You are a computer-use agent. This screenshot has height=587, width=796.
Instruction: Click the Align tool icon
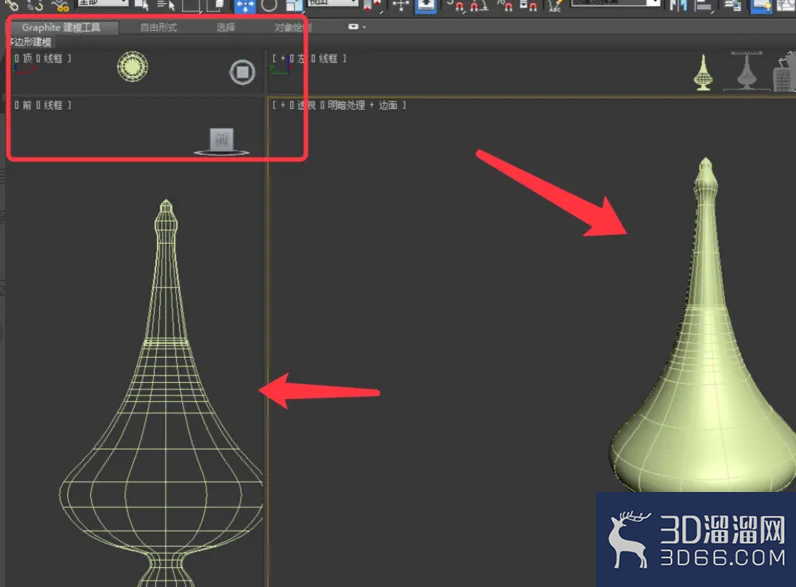704,6
